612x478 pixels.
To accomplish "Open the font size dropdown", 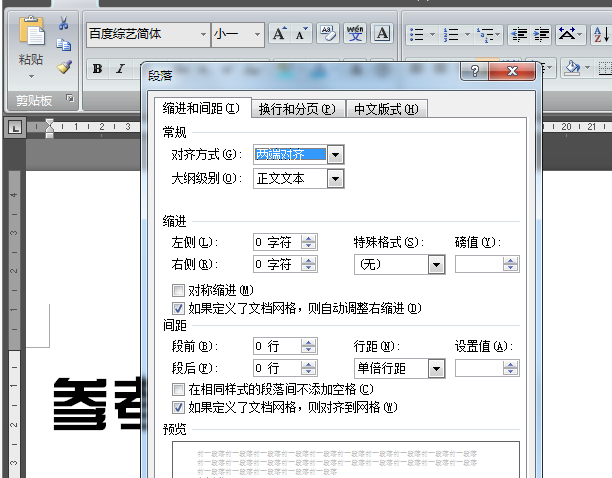I will (257, 34).
